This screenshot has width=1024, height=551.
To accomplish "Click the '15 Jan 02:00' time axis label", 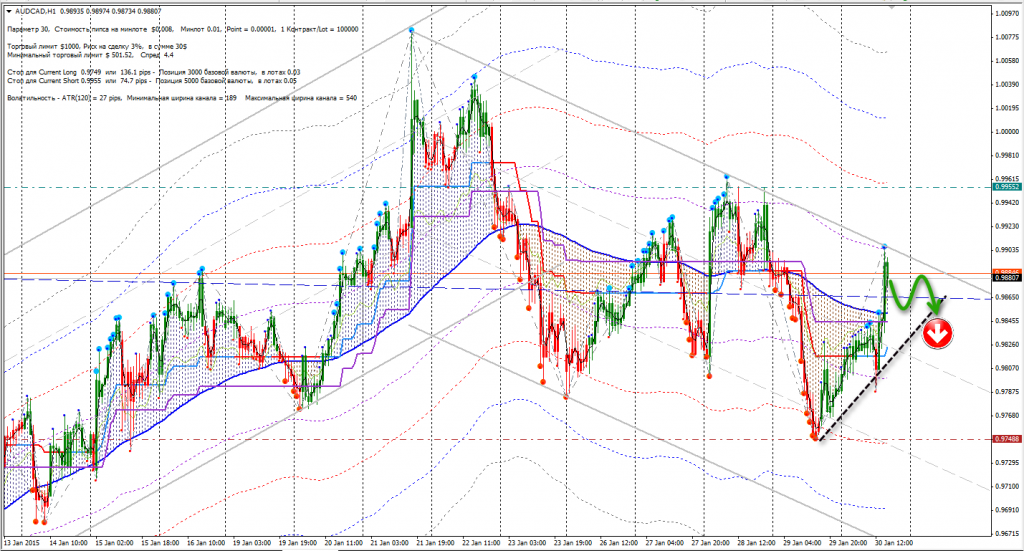I will coord(114,543).
